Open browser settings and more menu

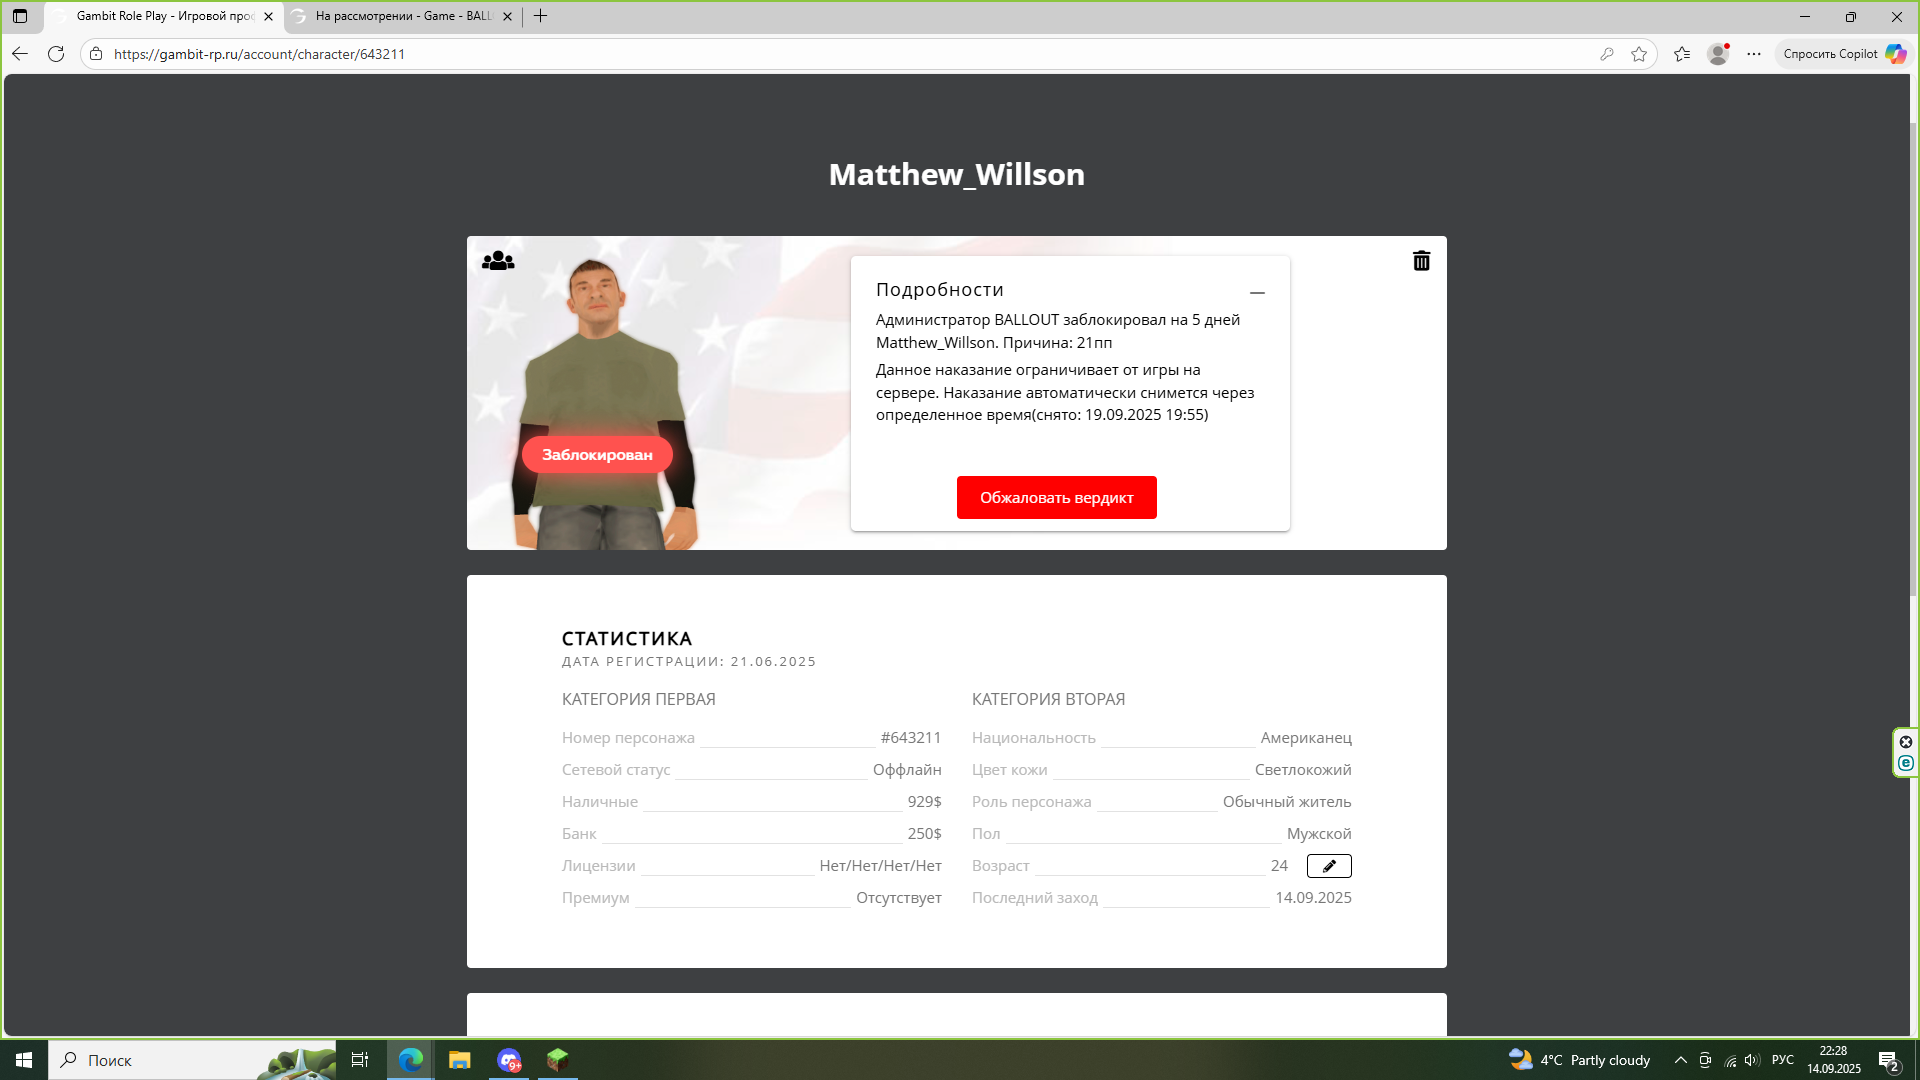(x=1754, y=54)
